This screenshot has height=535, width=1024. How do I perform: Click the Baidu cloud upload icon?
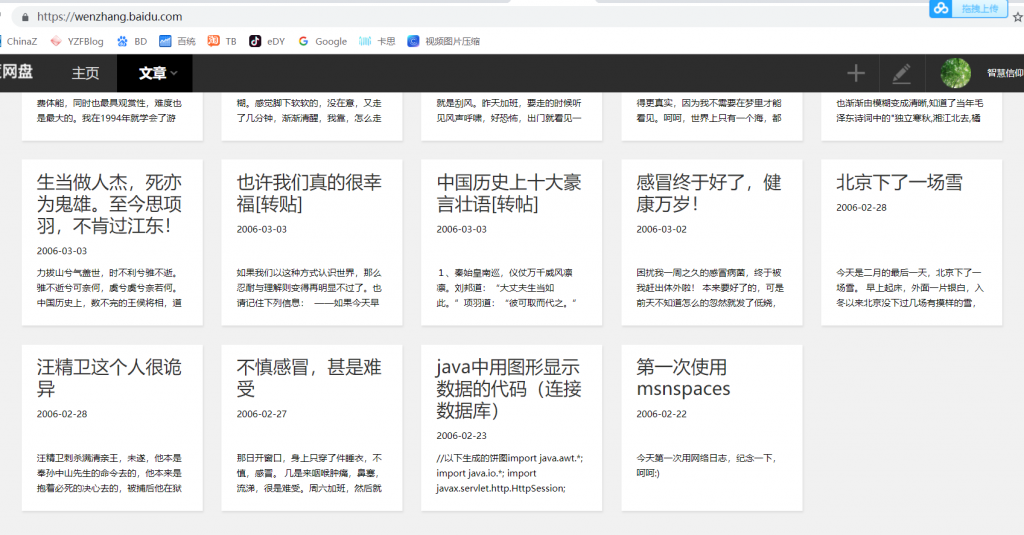pos(940,8)
